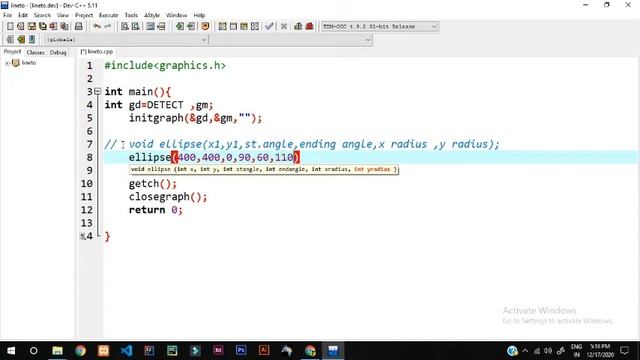Click the Open file toolbar icon

tap(20, 27)
